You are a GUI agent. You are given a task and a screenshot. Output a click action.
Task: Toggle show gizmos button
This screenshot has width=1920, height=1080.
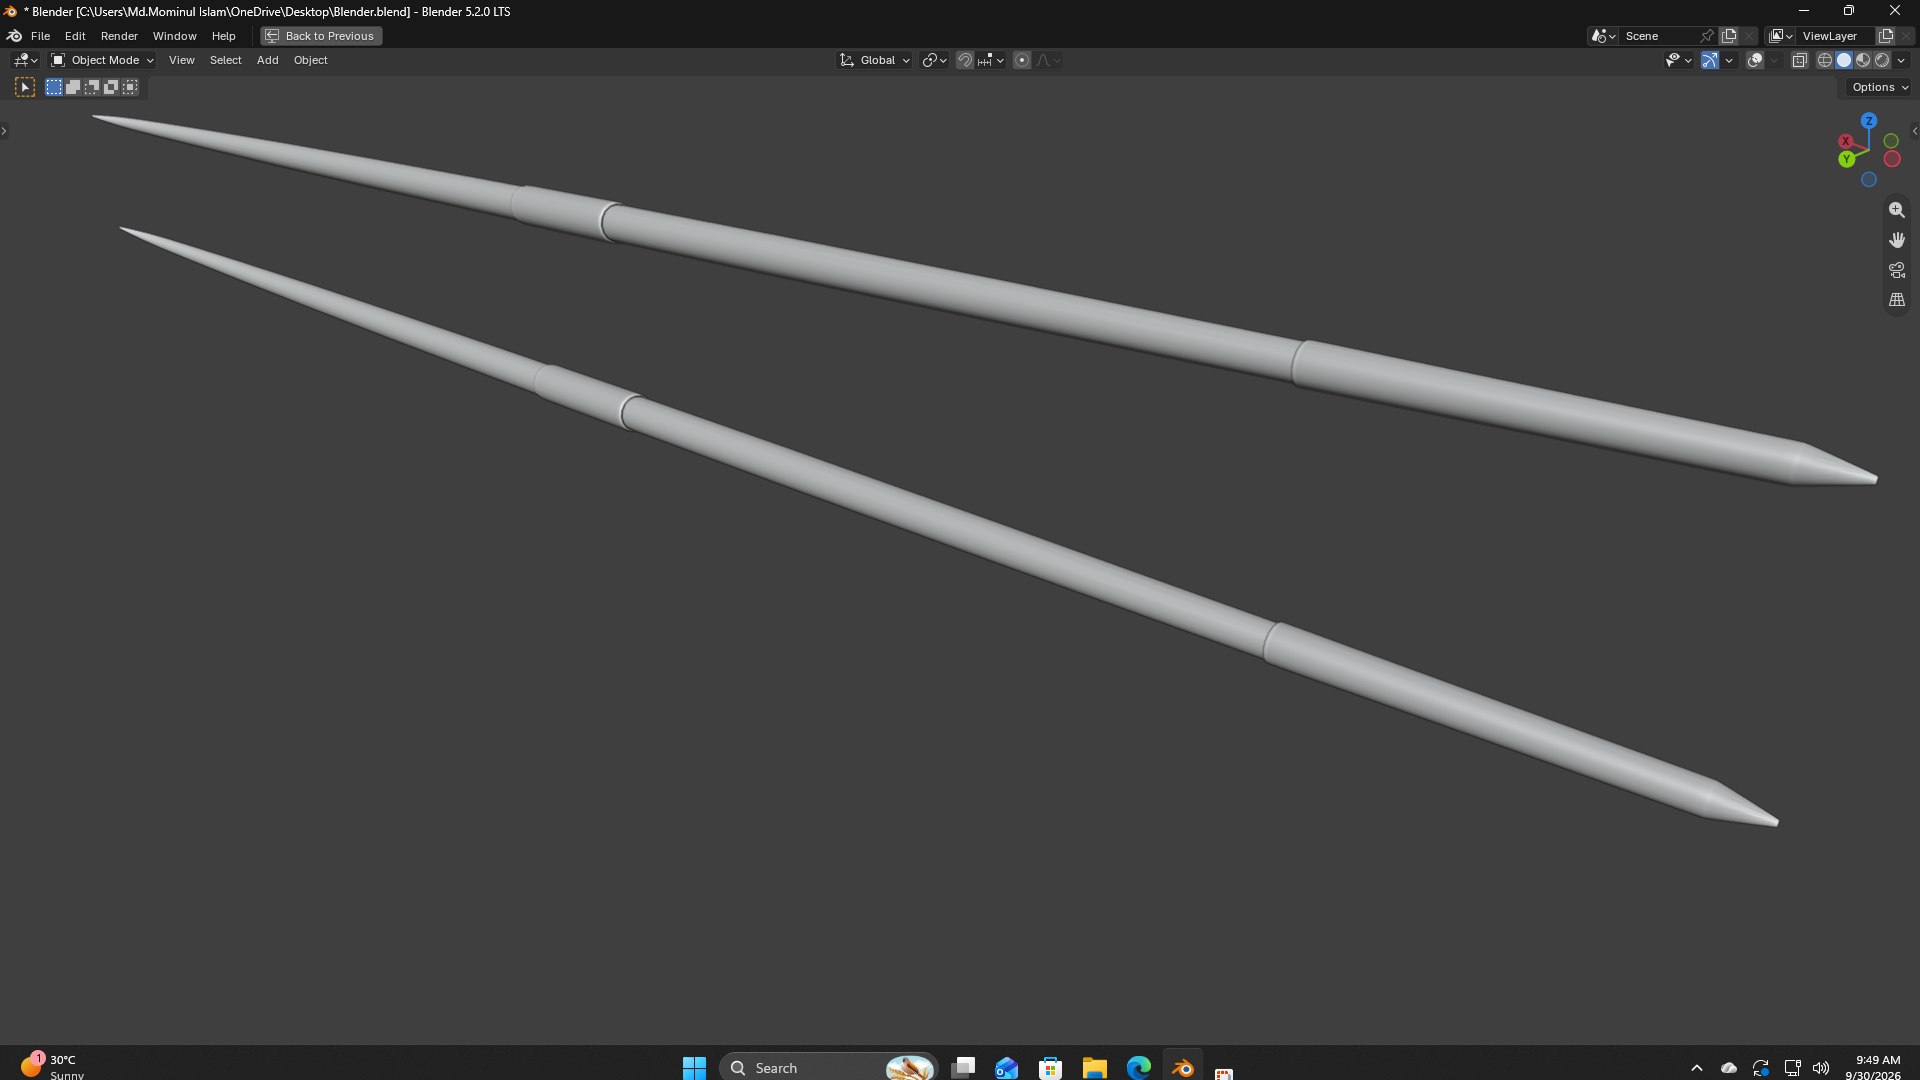[1710, 61]
